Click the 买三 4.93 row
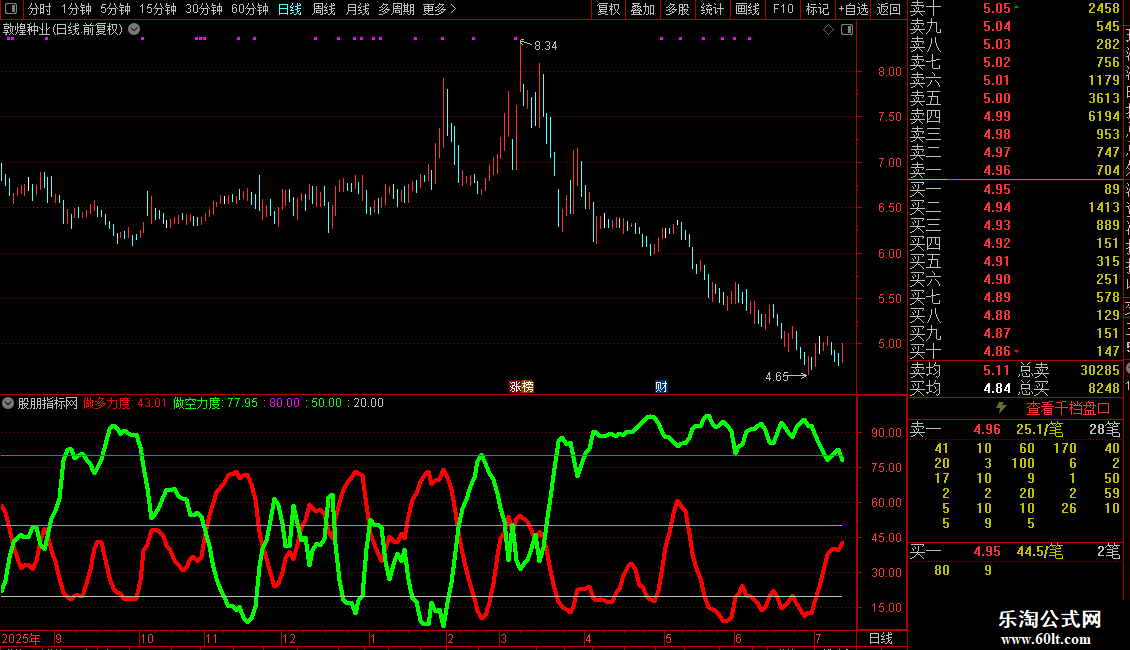1130x650 pixels. pos(1015,225)
